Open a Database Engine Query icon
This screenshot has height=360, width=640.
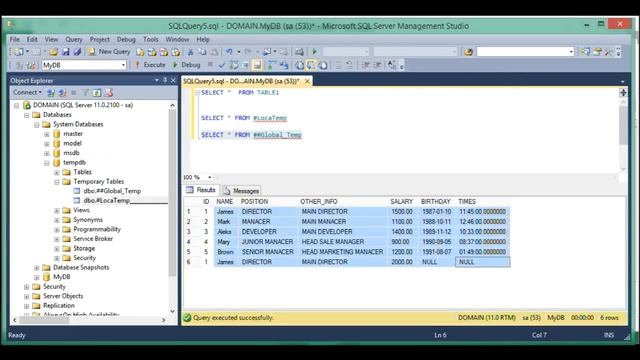tap(140, 52)
